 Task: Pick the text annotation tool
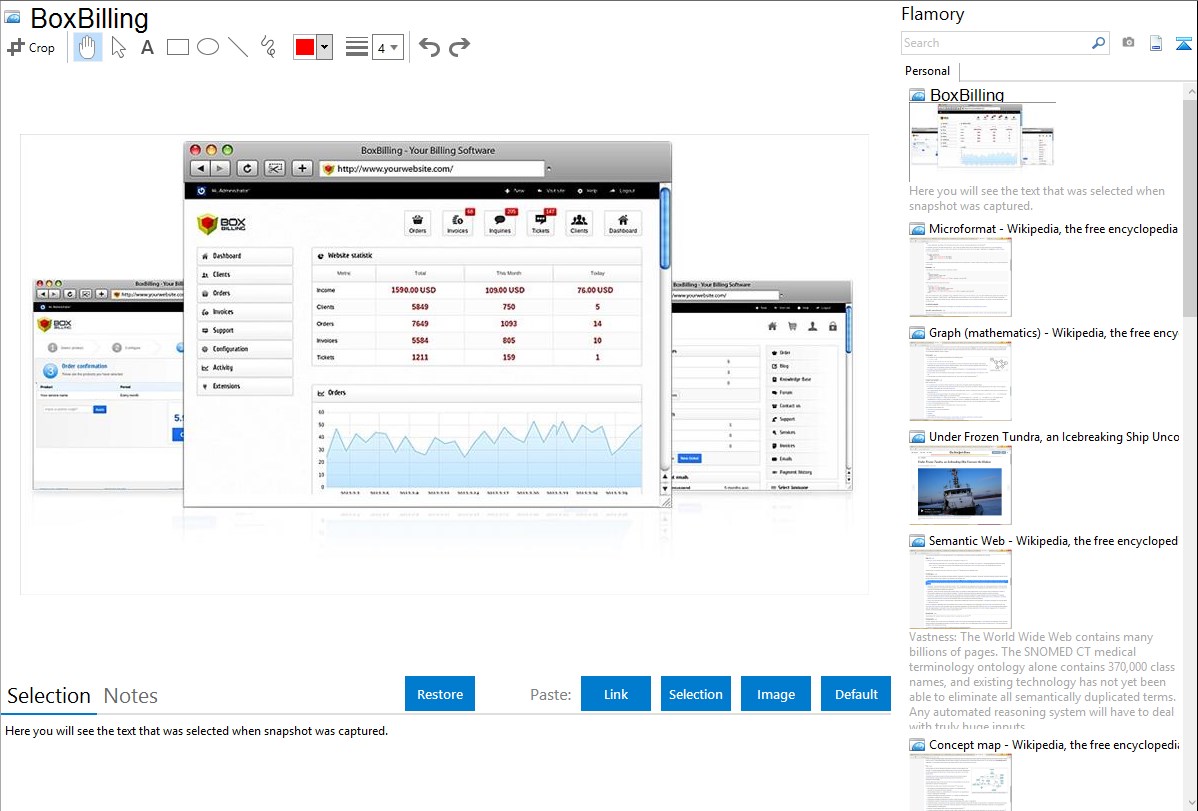(147, 47)
